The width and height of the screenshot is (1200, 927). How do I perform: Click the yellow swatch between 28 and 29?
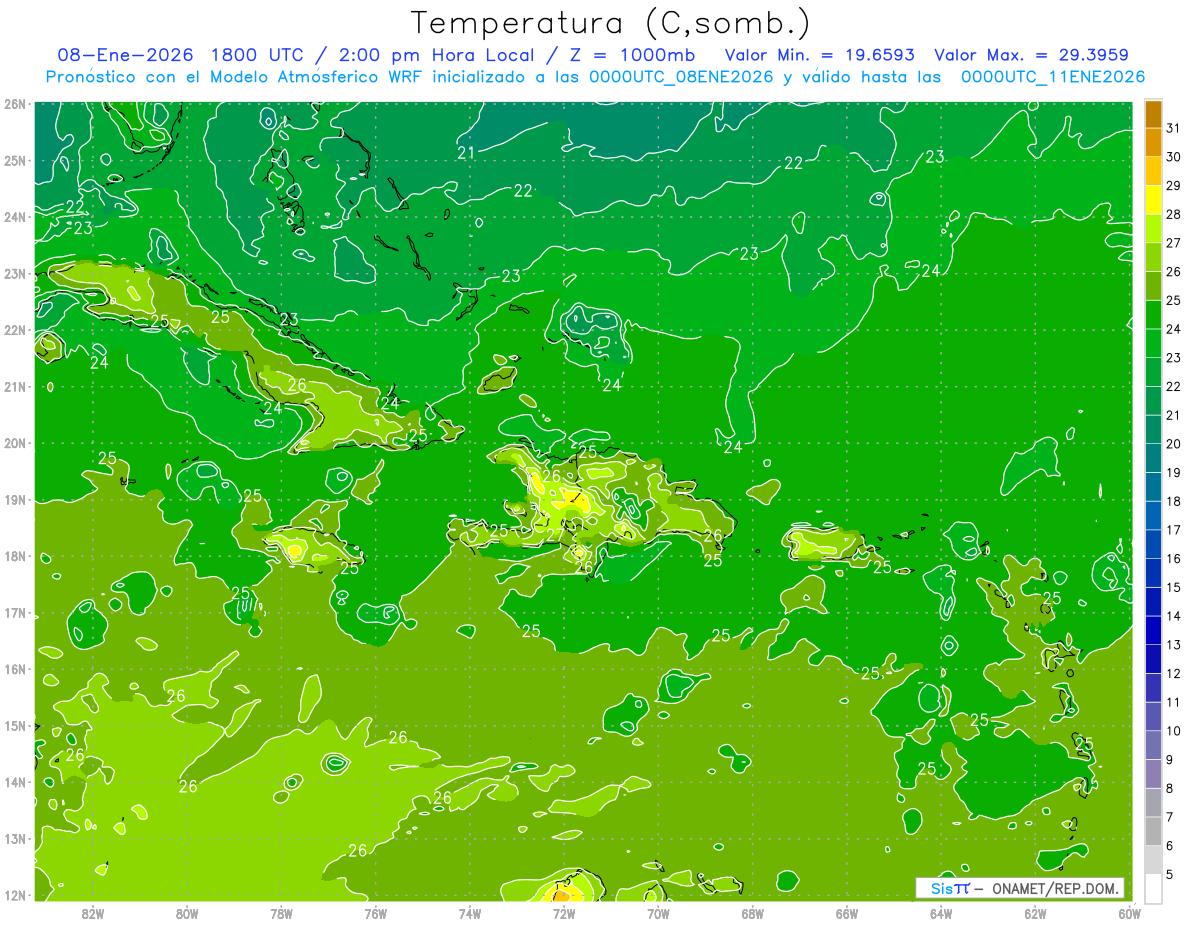(1153, 199)
